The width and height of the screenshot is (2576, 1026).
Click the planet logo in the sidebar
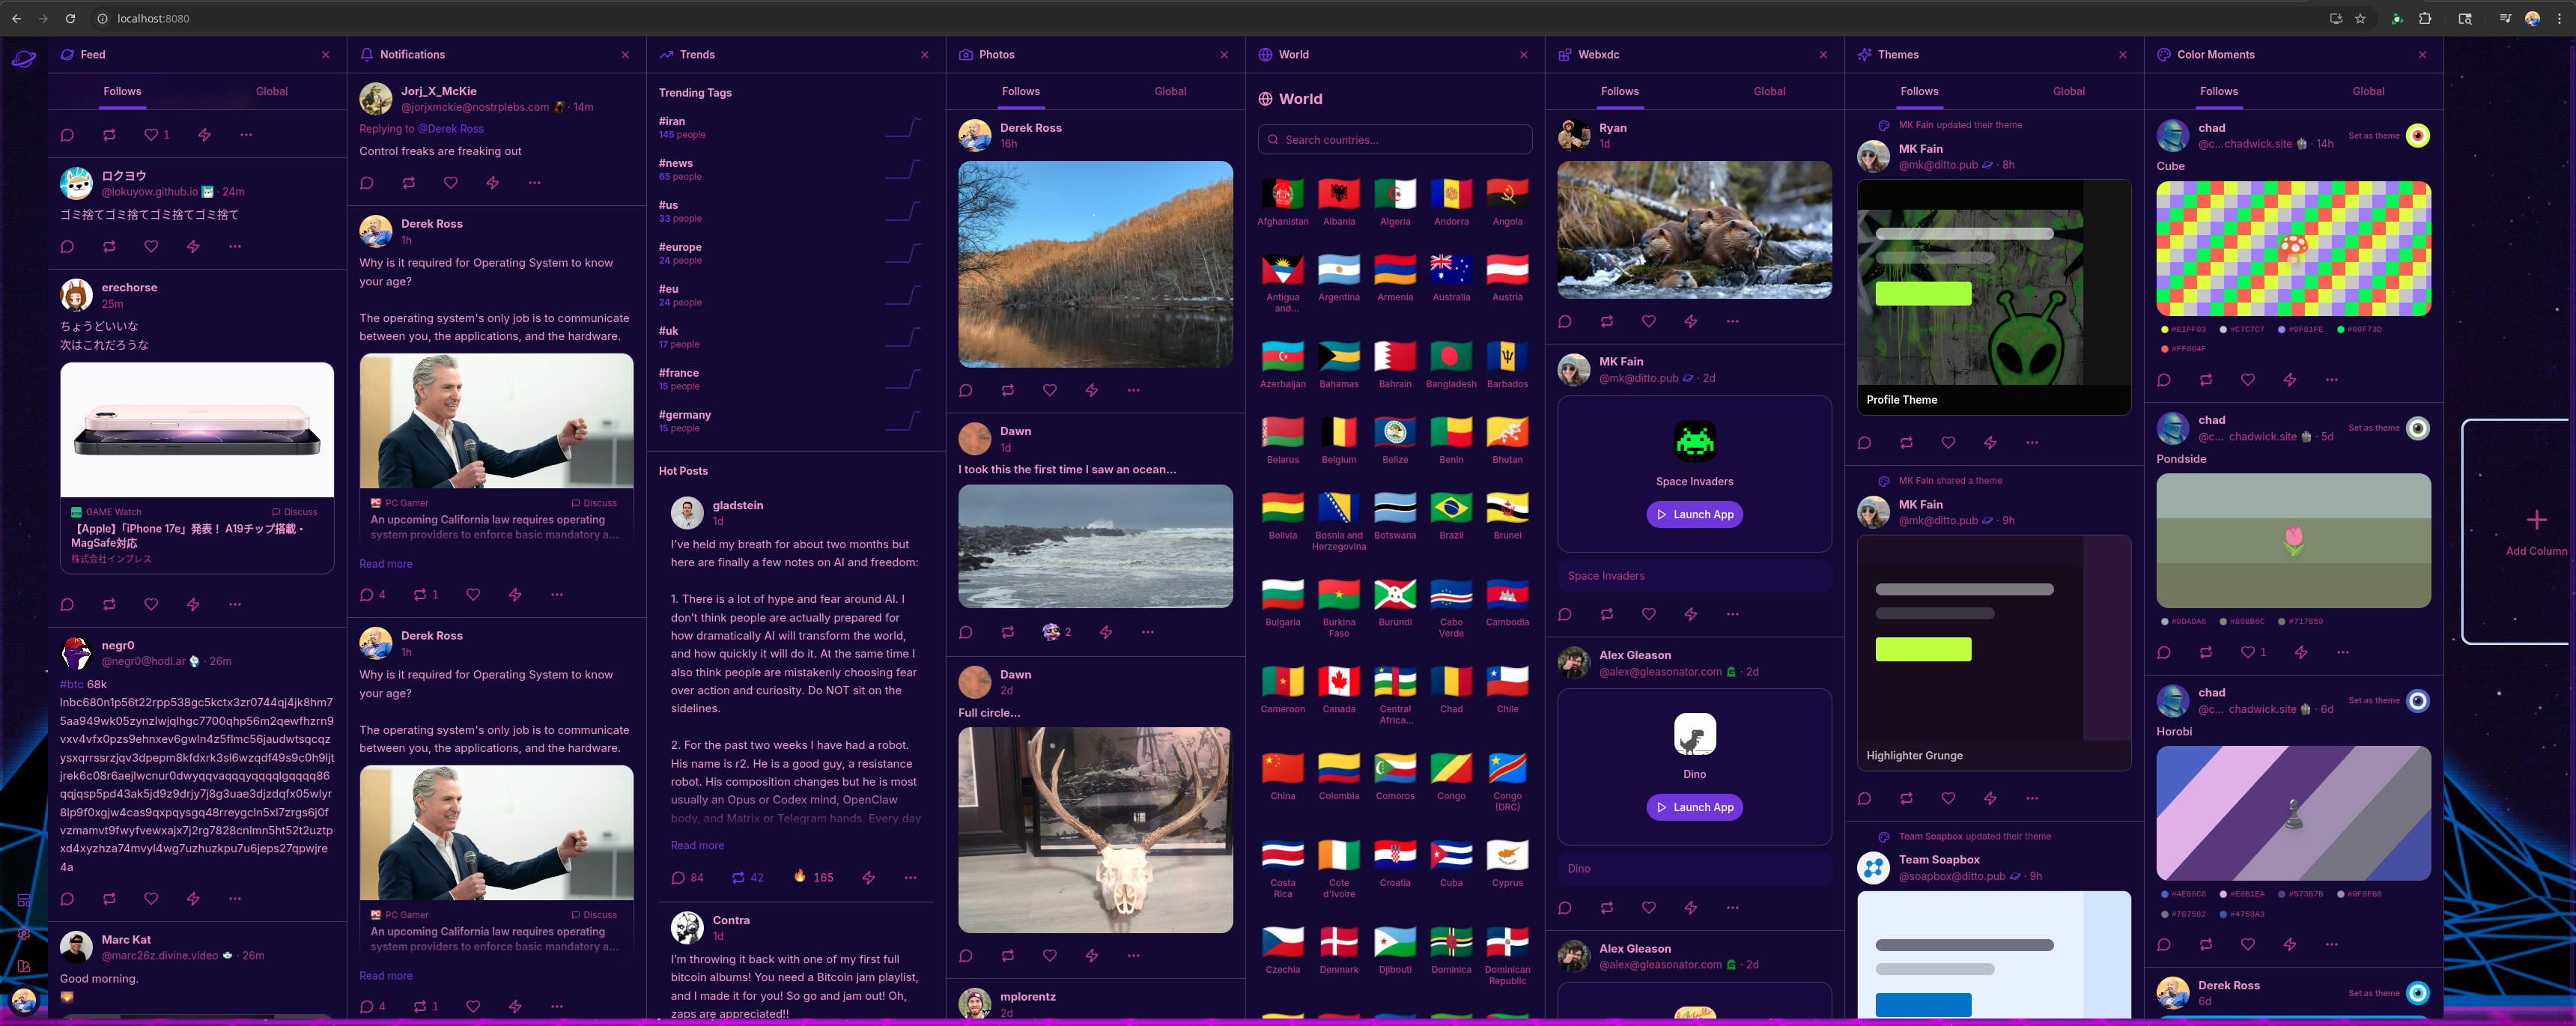pos(24,59)
